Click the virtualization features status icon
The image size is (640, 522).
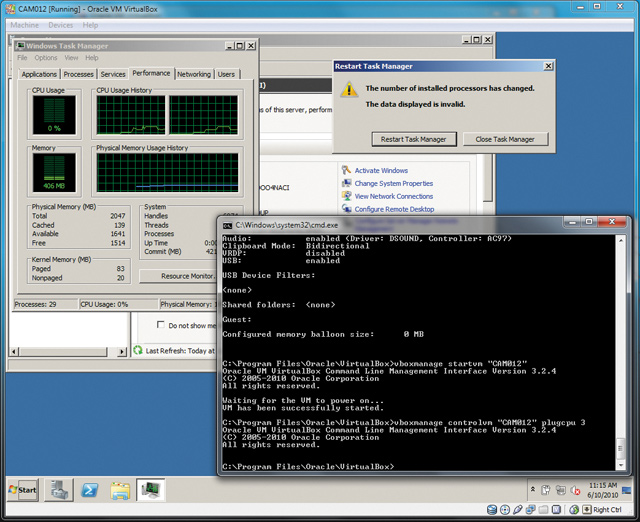556,509
